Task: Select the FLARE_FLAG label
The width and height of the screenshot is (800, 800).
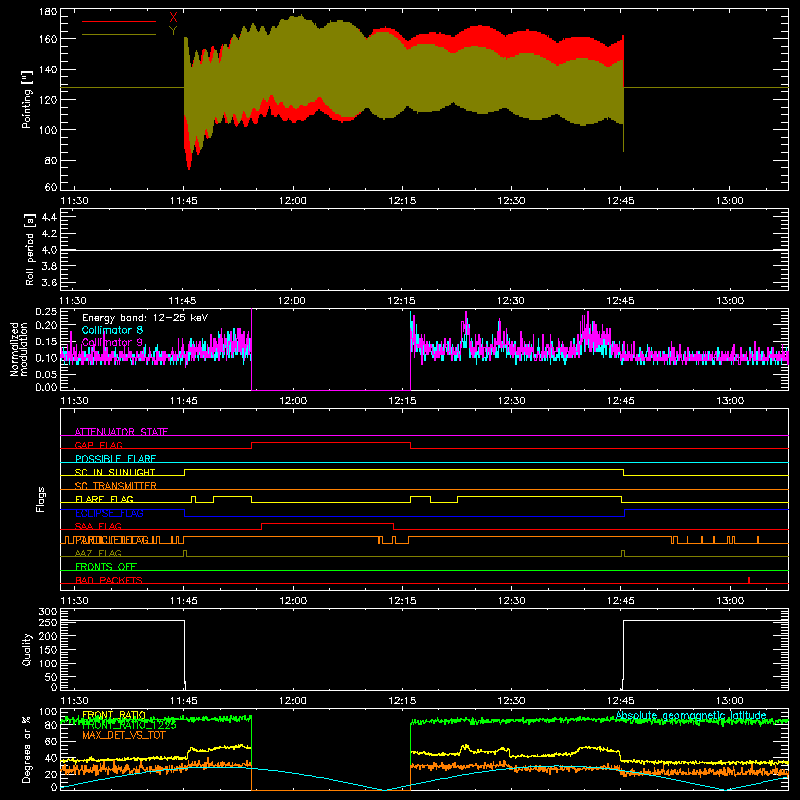Action: pyautogui.click(x=104, y=499)
